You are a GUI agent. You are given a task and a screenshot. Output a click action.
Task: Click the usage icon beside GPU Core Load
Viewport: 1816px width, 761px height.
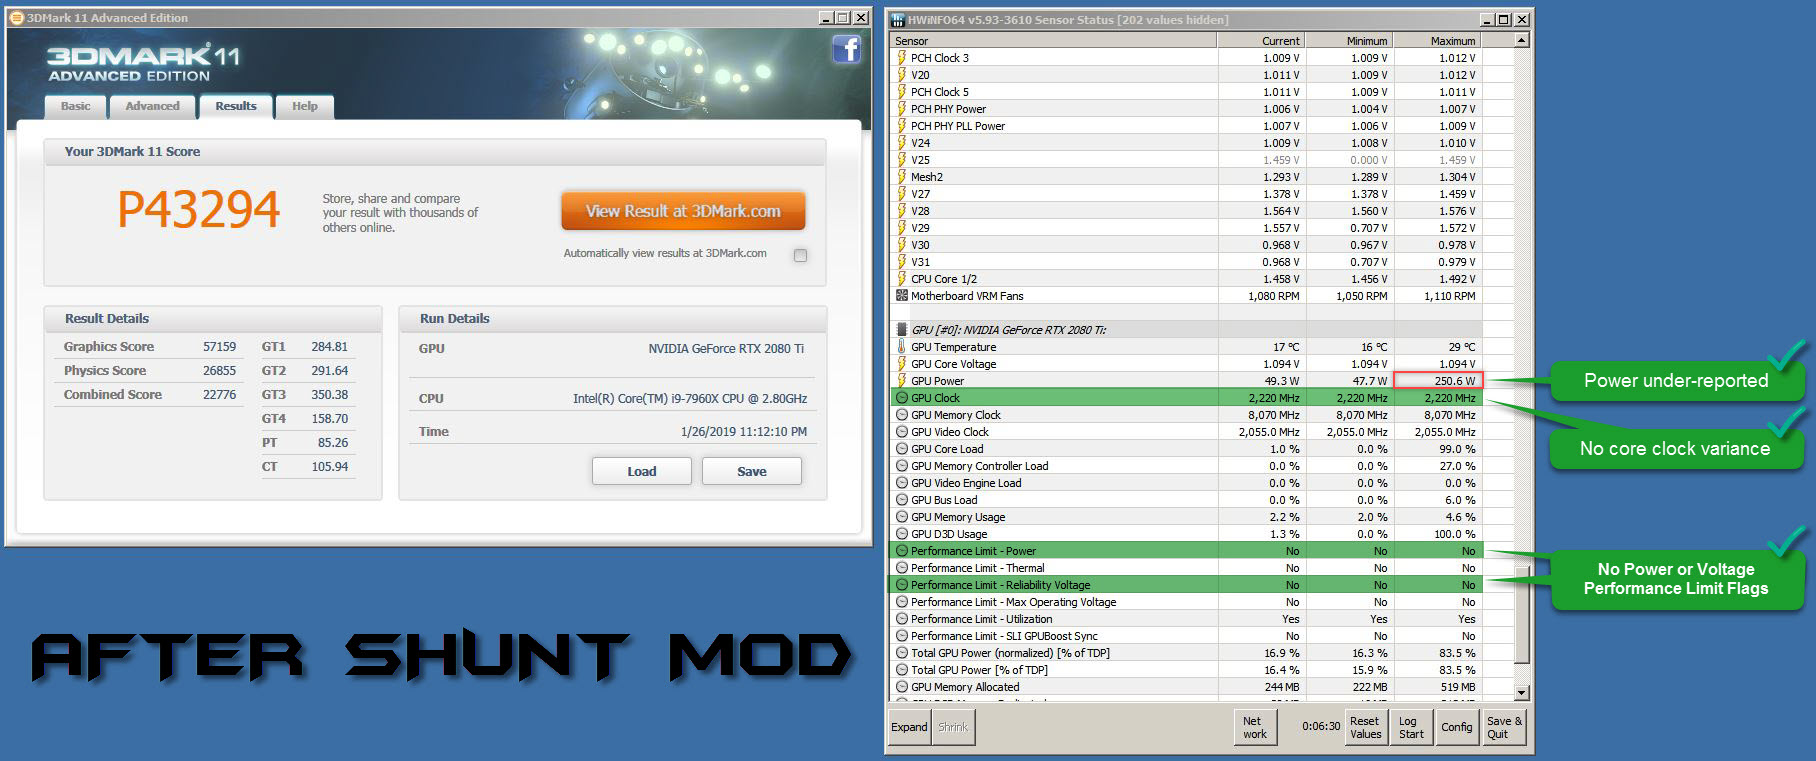click(902, 449)
